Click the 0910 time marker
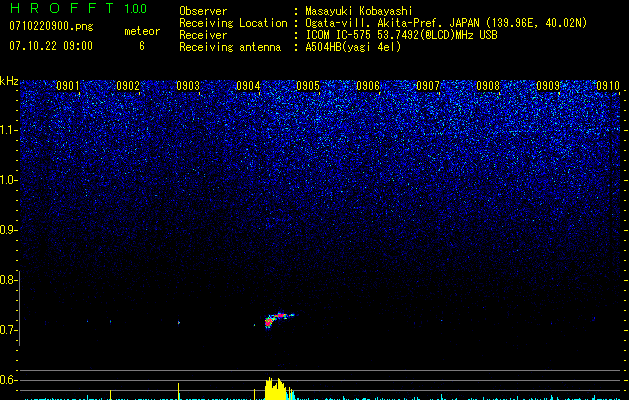The width and height of the screenshot is (629, 400). click(x=608, y=86)
